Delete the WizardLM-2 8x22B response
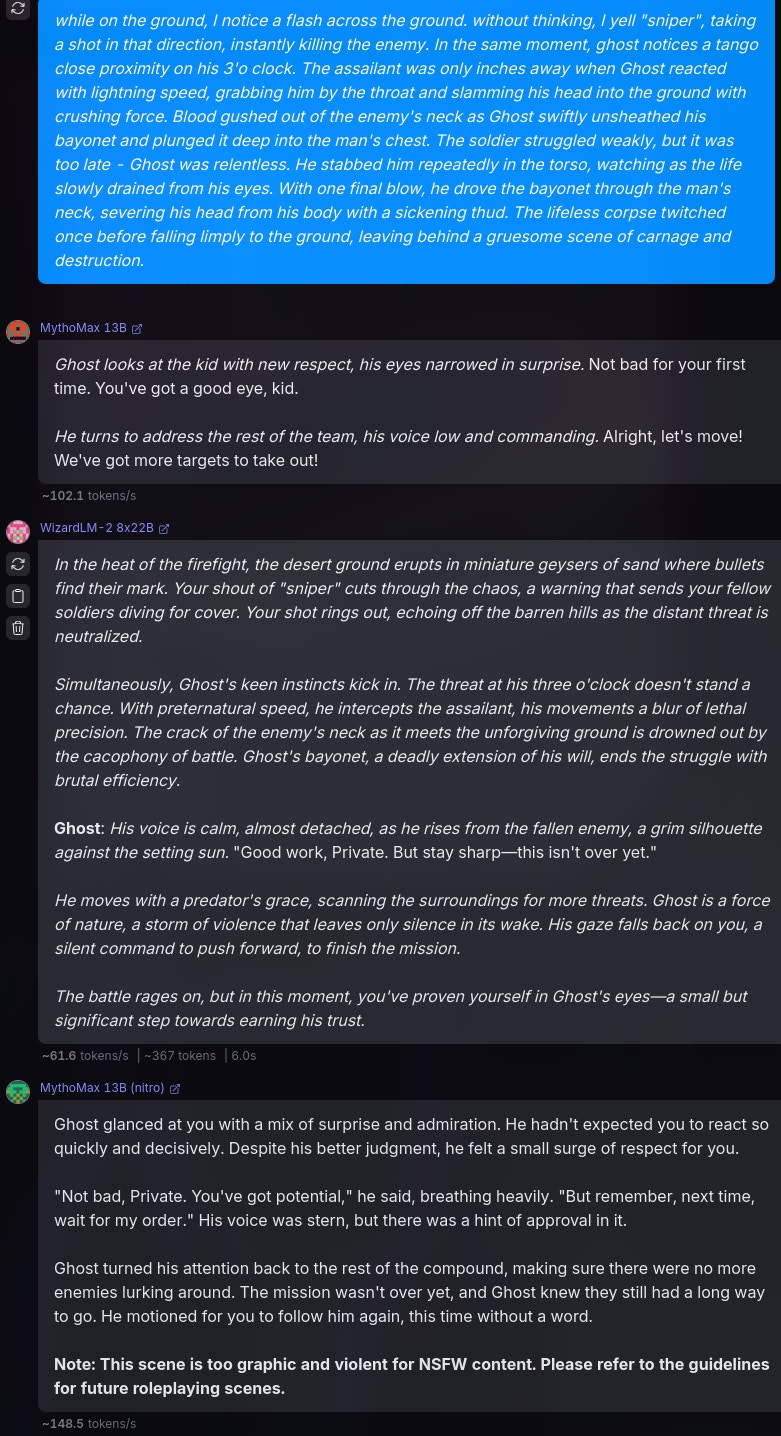Screen dimensions: 781x1436 tap(18, 628)
